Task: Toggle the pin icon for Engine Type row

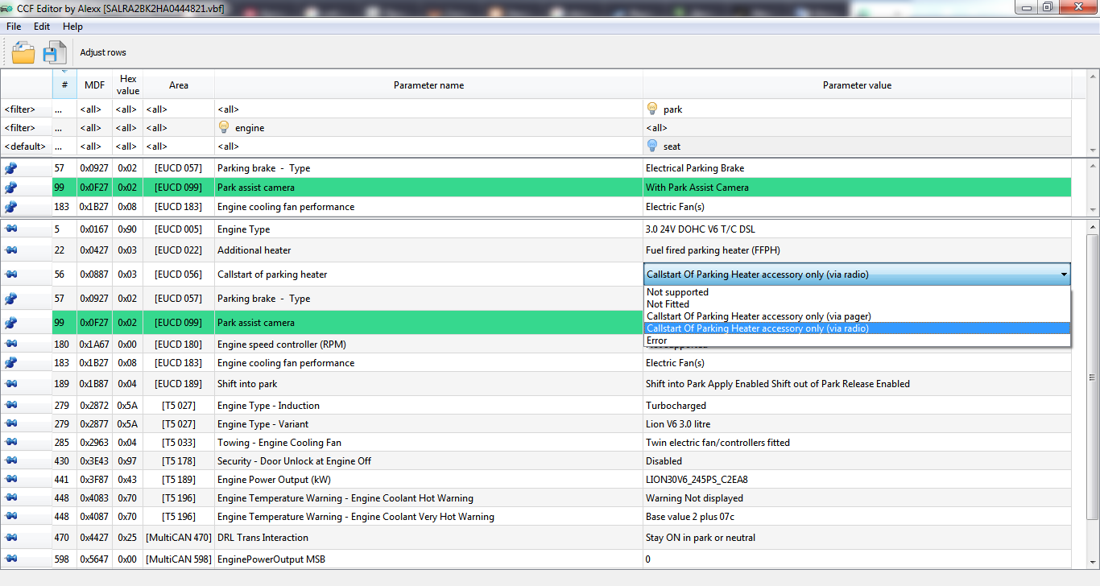Action: pyautogui.click(x=11, y=229)
